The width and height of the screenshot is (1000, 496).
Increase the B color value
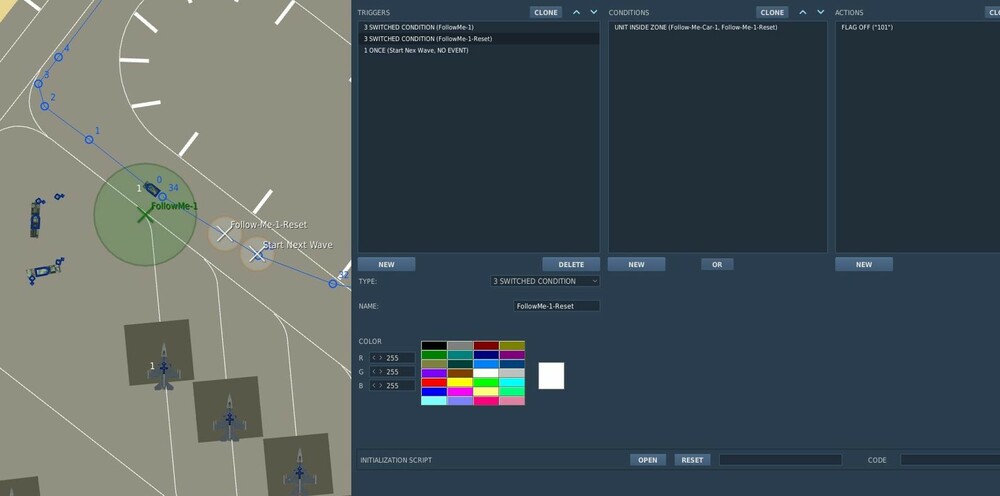381,386
